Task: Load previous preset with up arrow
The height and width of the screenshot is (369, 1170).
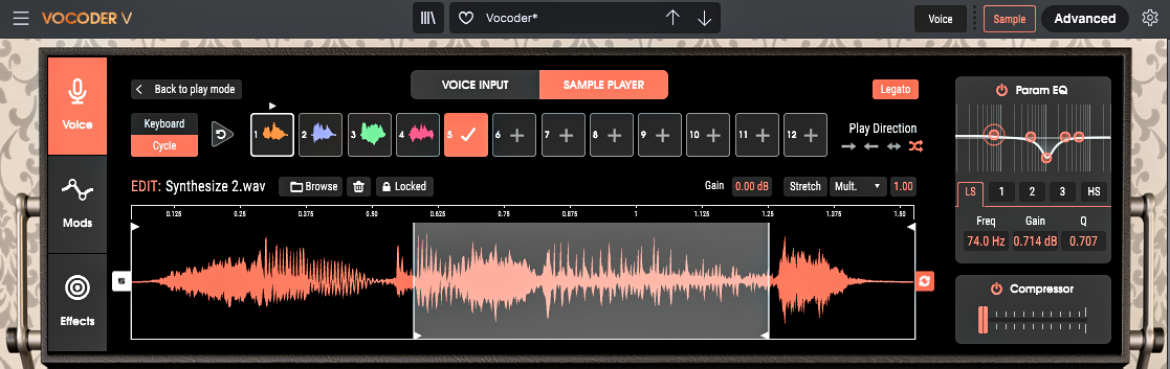Action: tap(673, 18)
